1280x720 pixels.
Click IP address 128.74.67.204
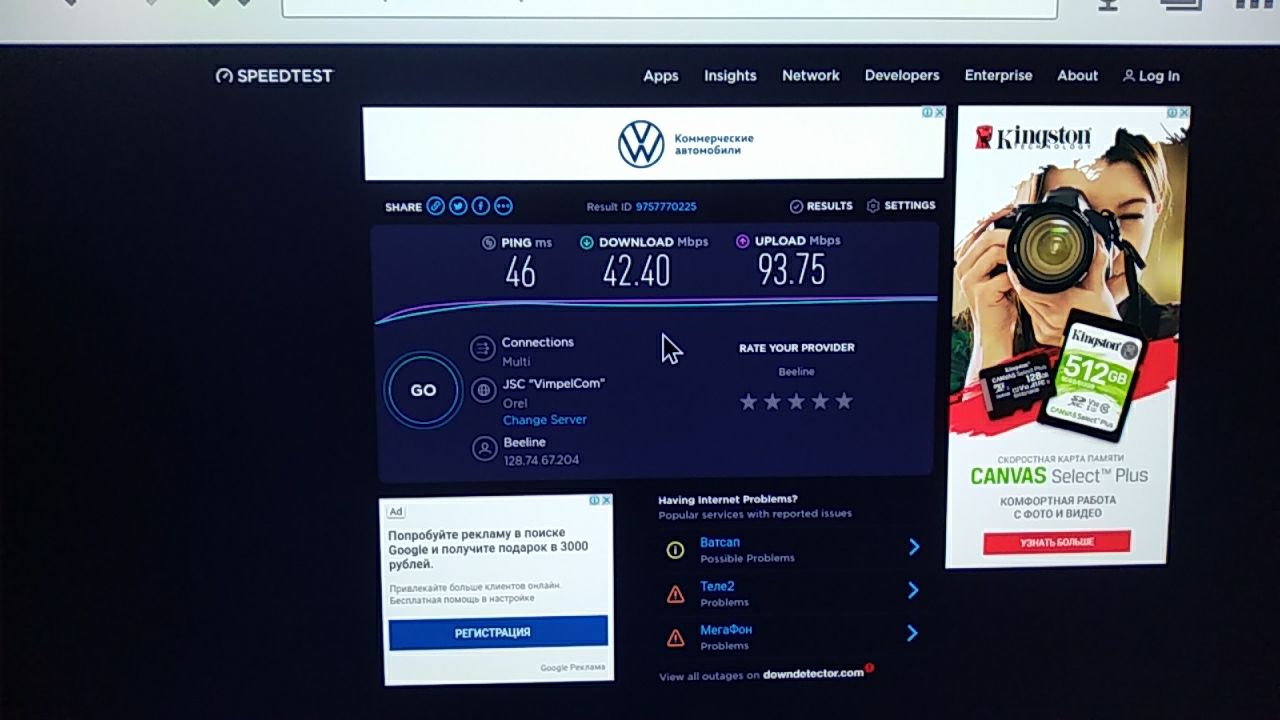click(541, 460)
